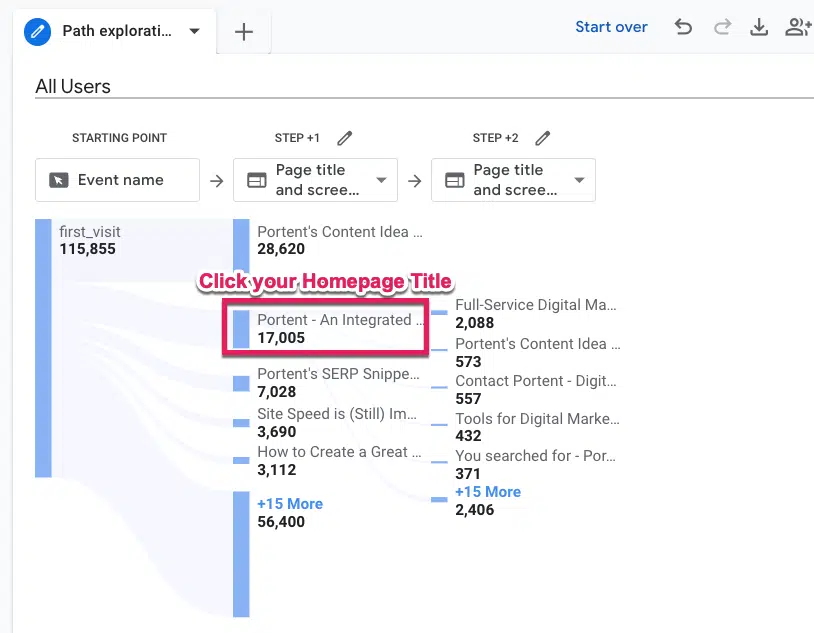Click the All Users segment heading
Screen dimensions: 814x633
click(73, 86)
